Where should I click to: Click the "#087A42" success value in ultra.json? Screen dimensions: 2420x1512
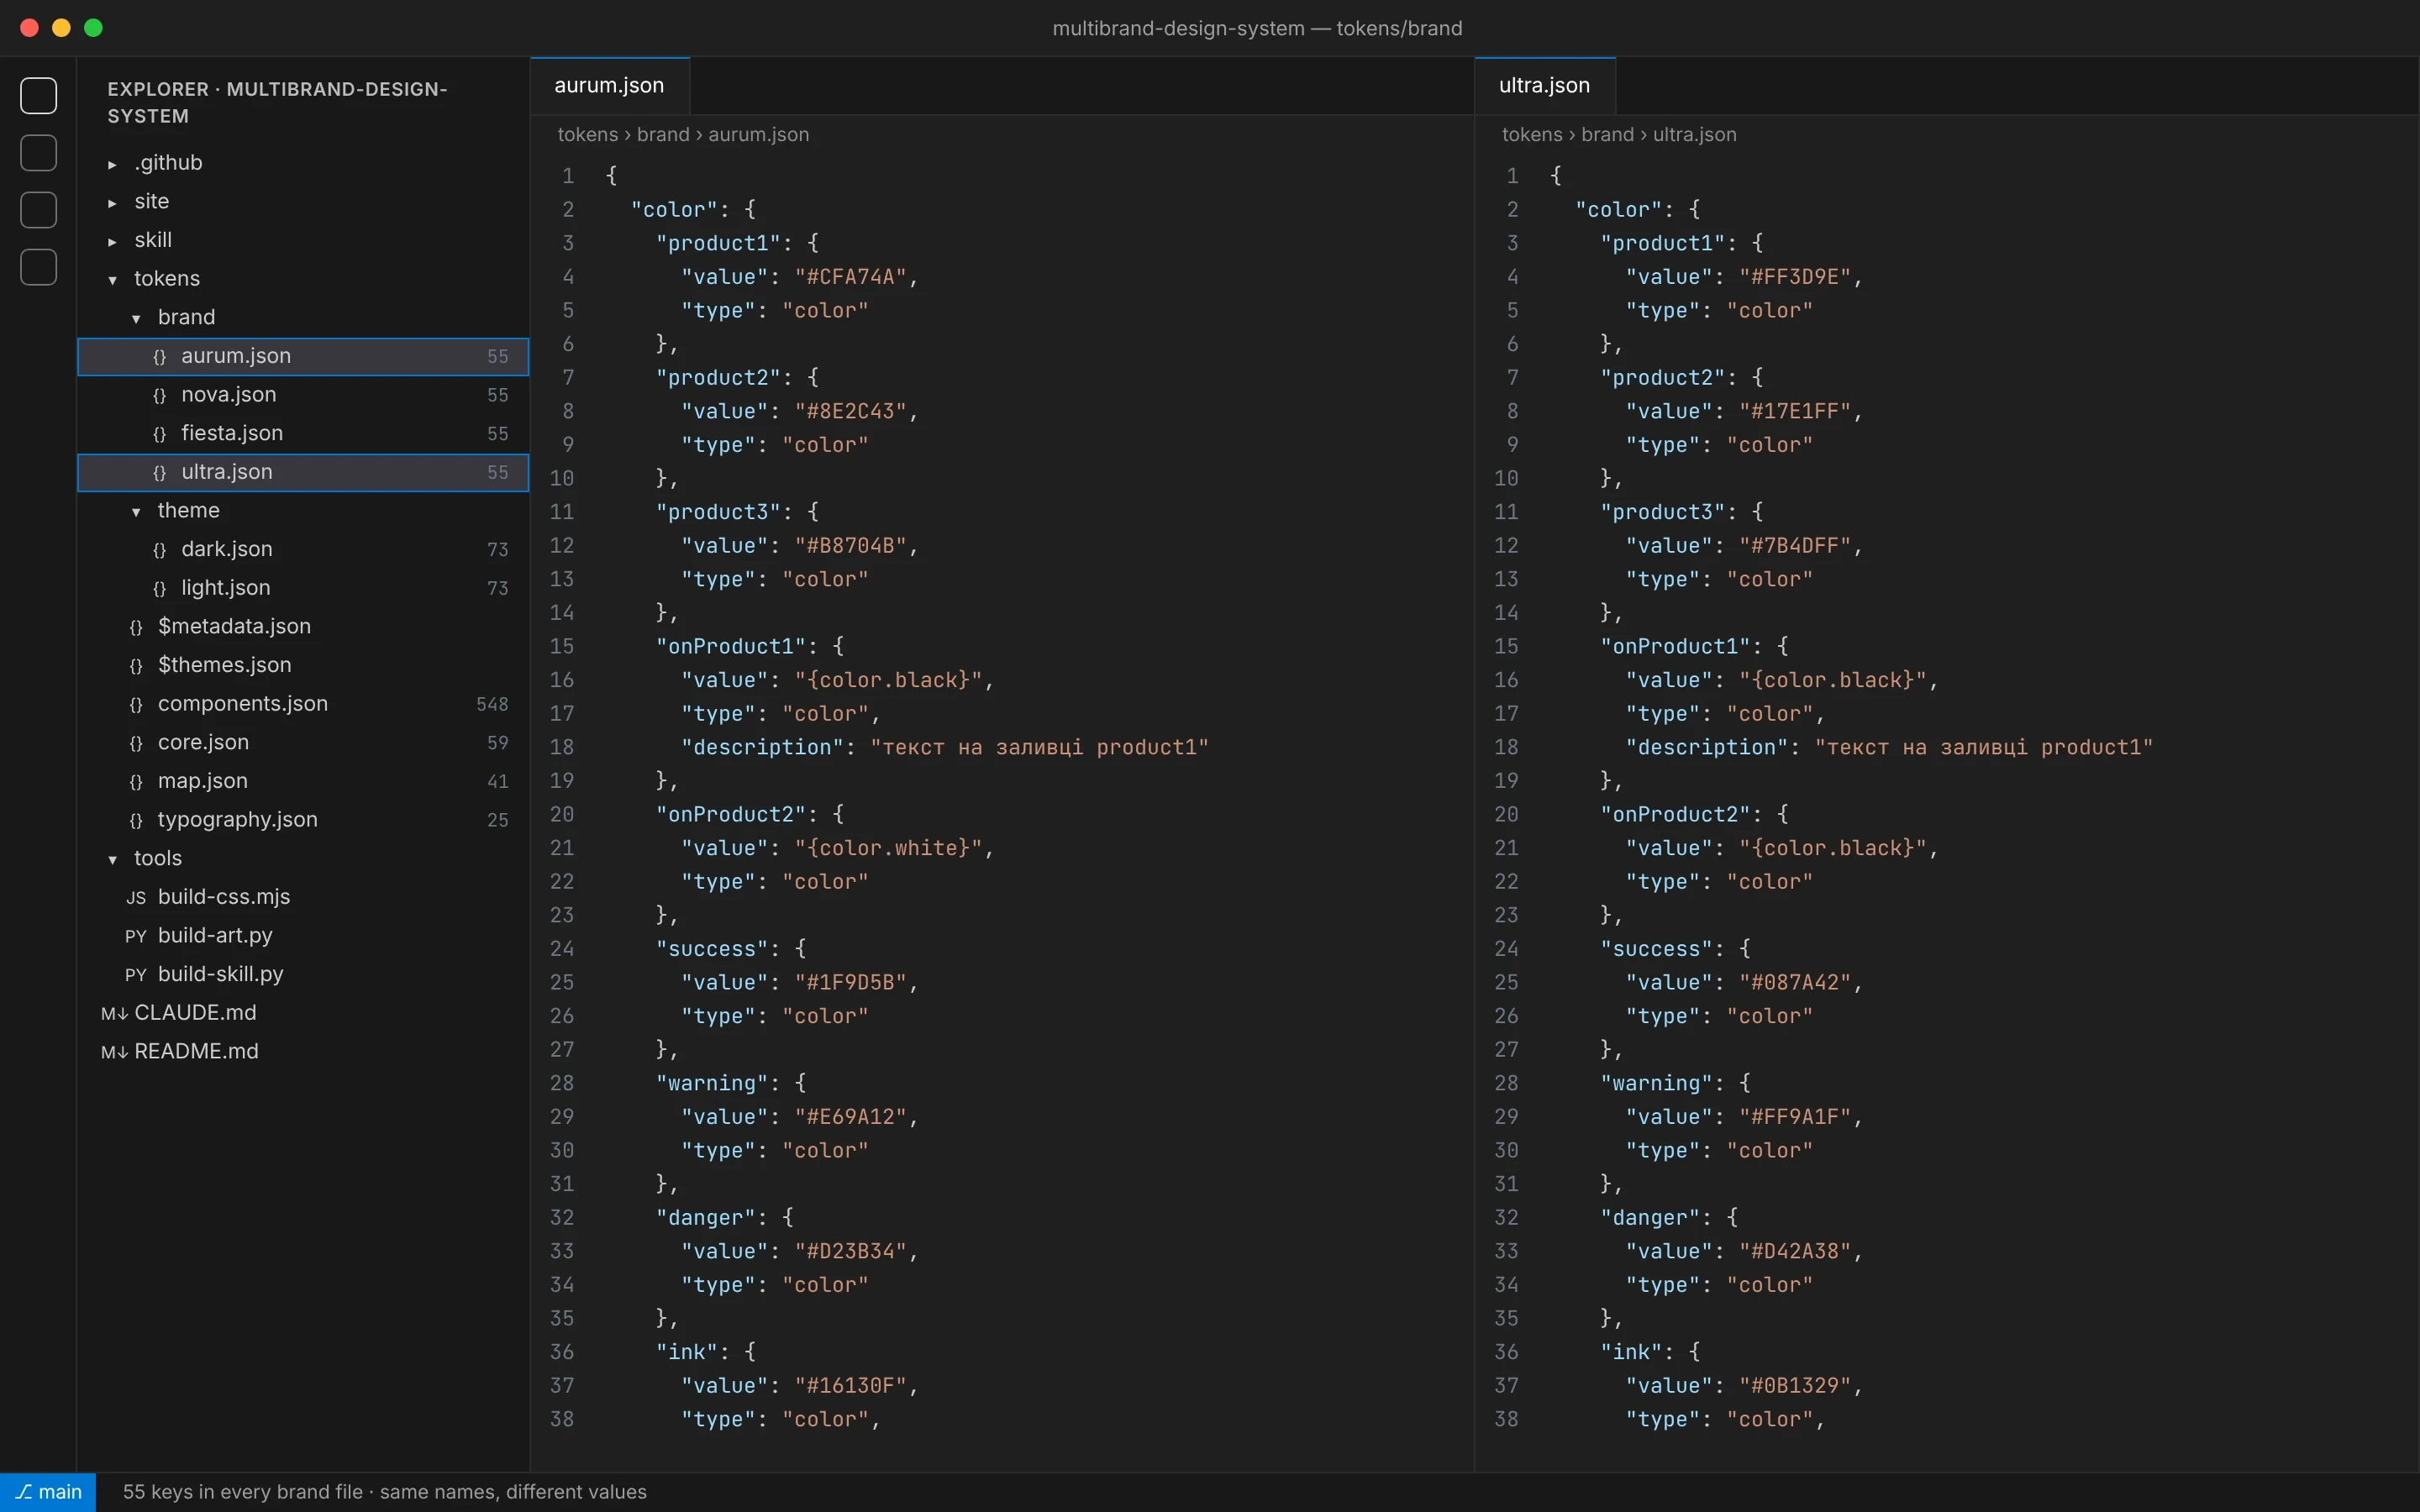[x=1794, y=983]
